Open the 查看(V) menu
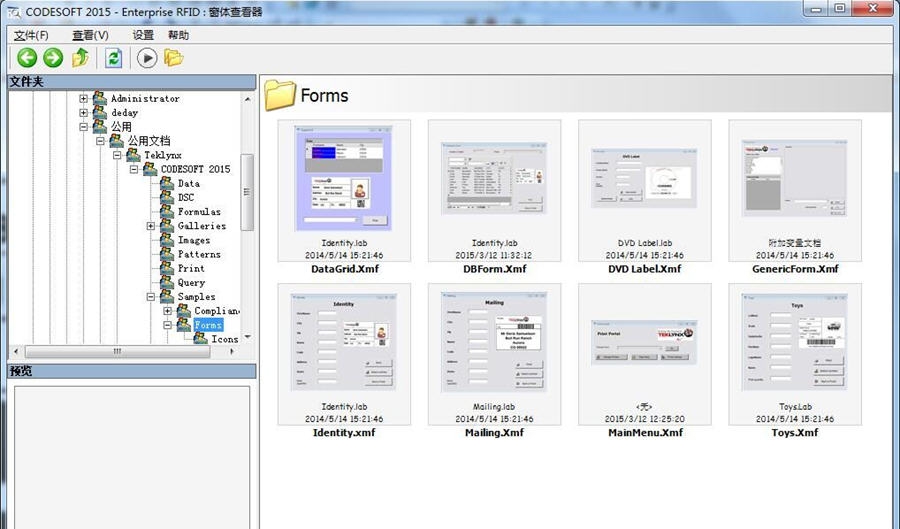Viewport: 900px width, 529px height. pyautogui.click(x=90, y=35)
